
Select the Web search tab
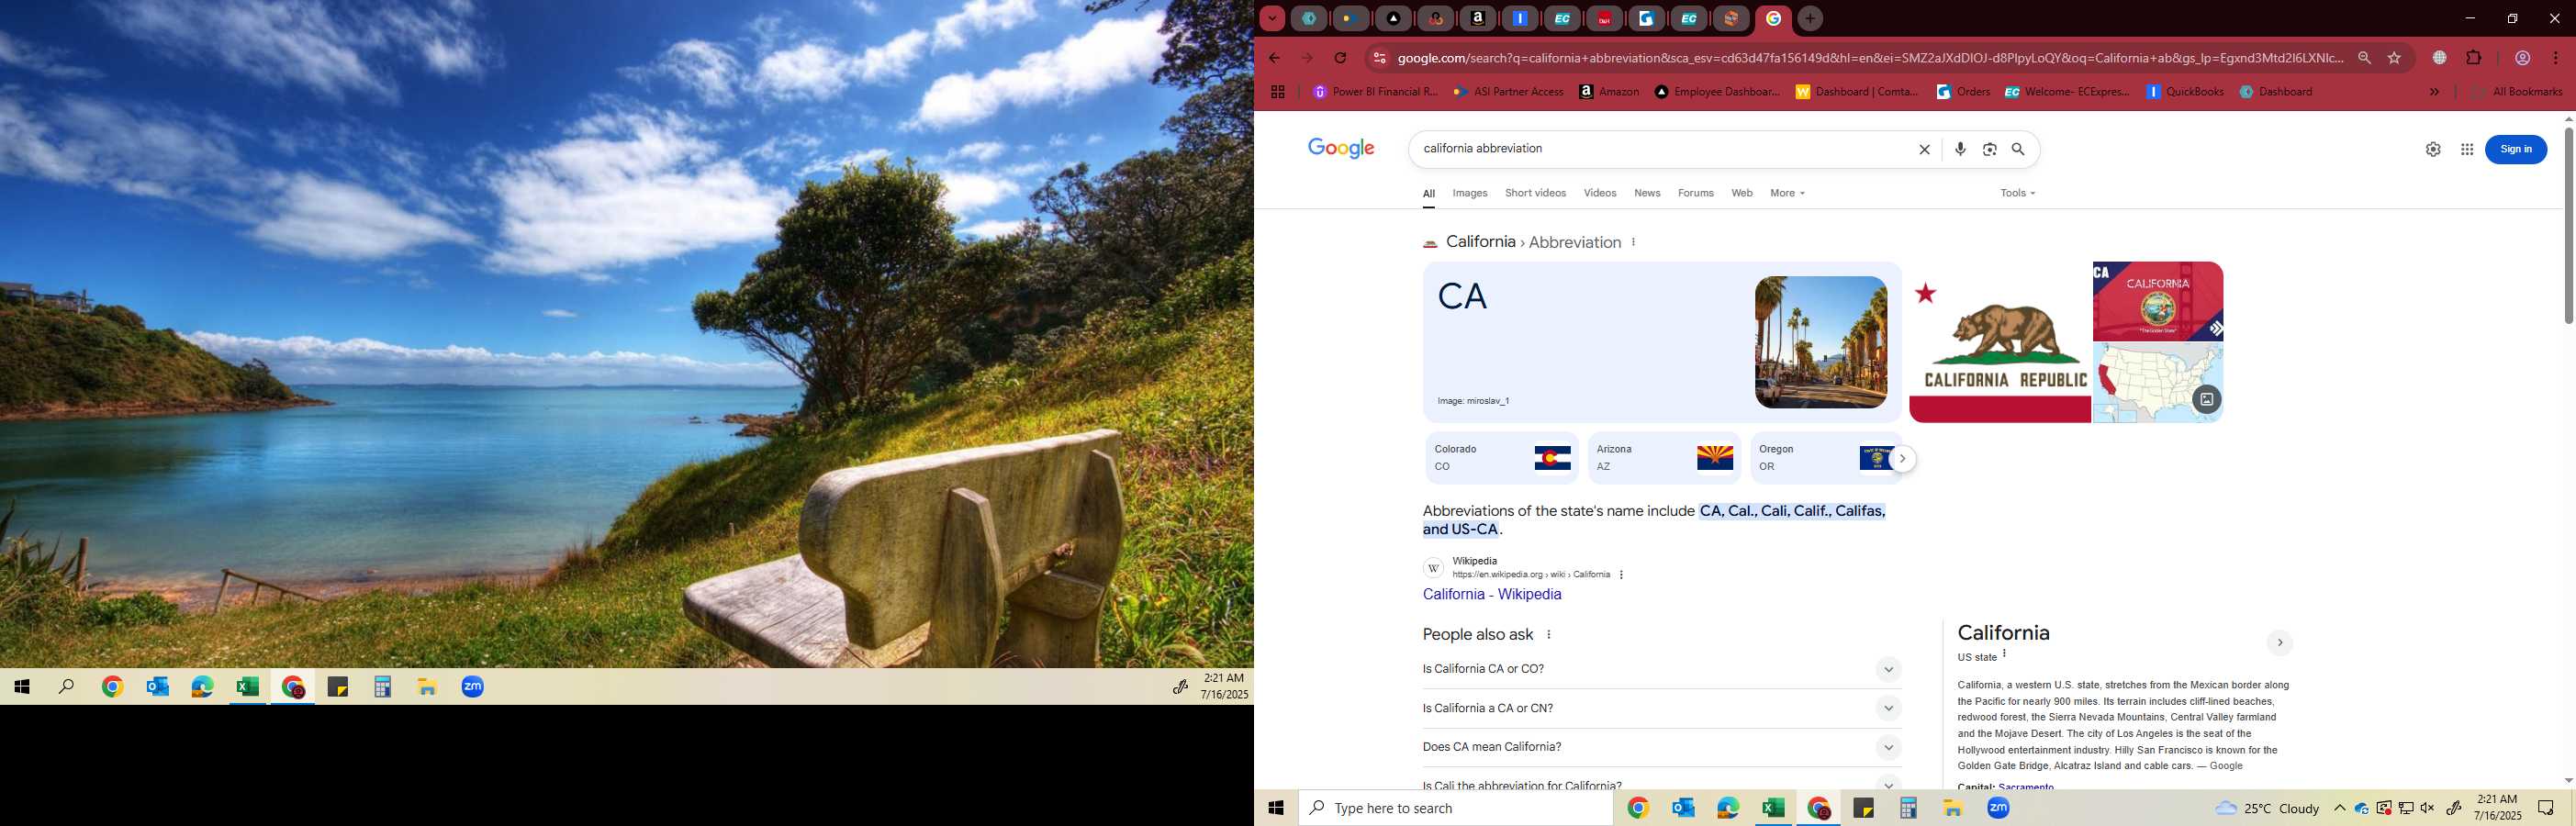[x=1742, y=193]
